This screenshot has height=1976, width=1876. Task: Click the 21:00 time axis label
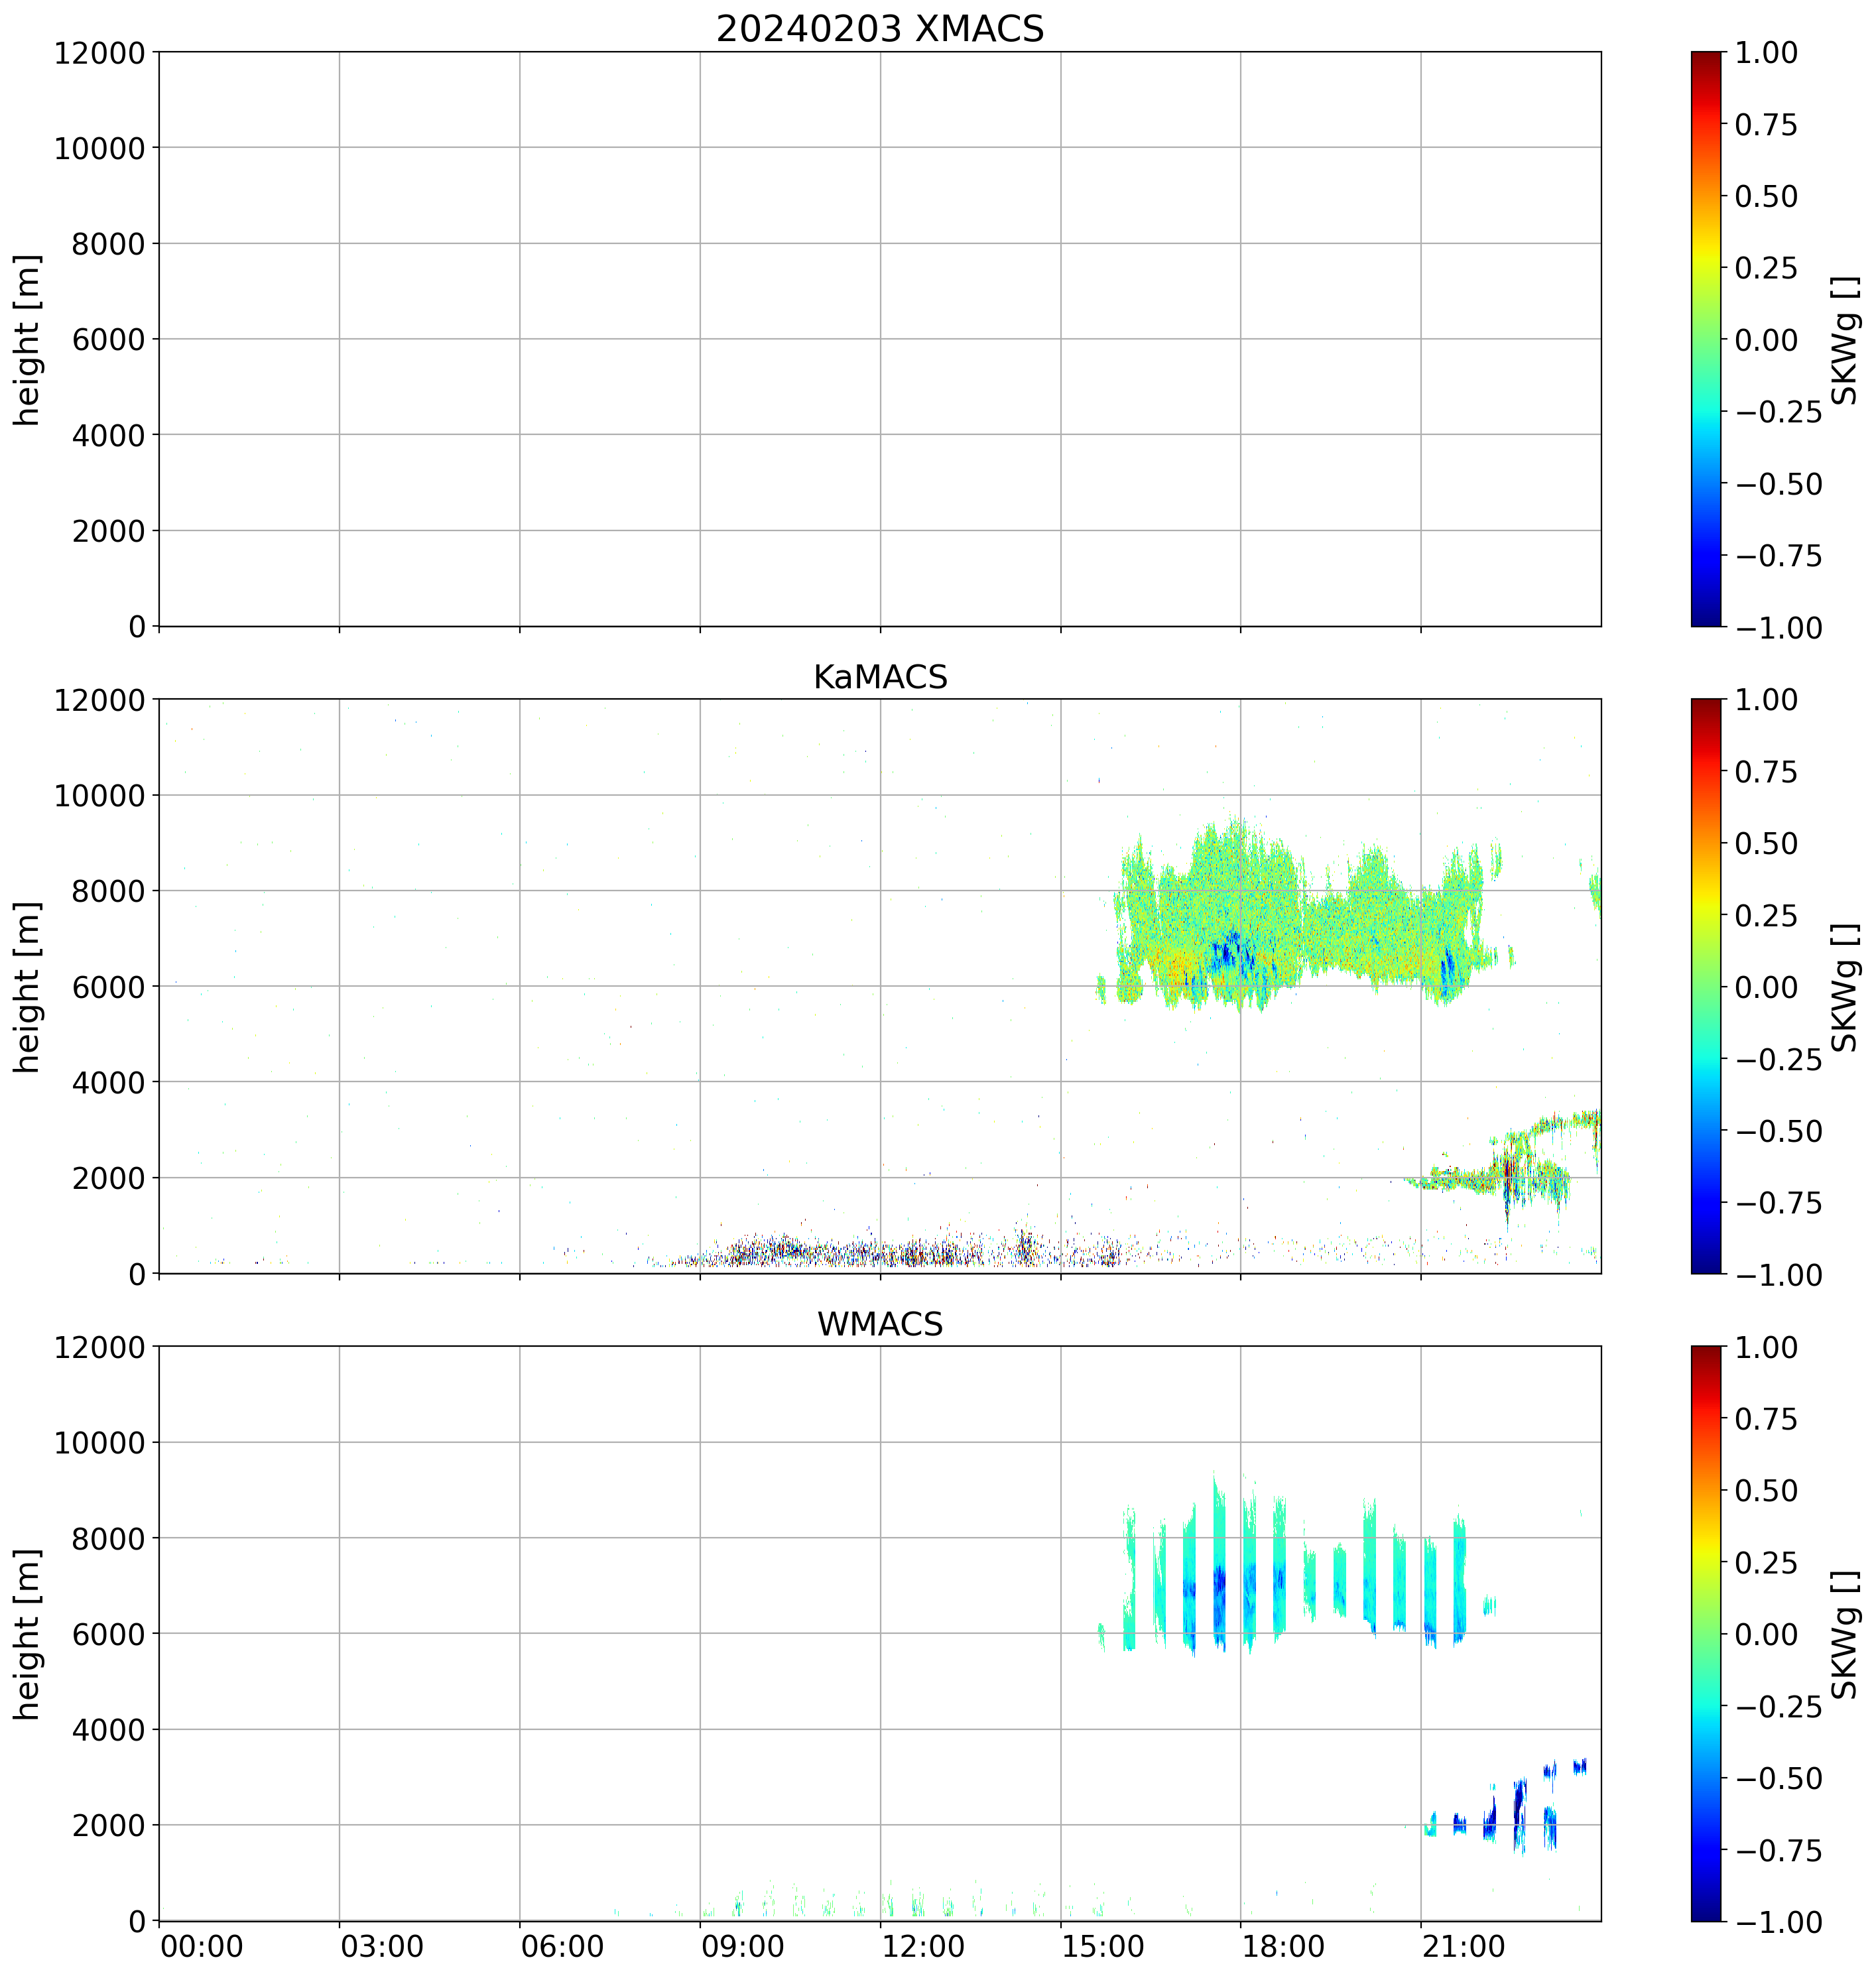(x=1463, y=1946)
